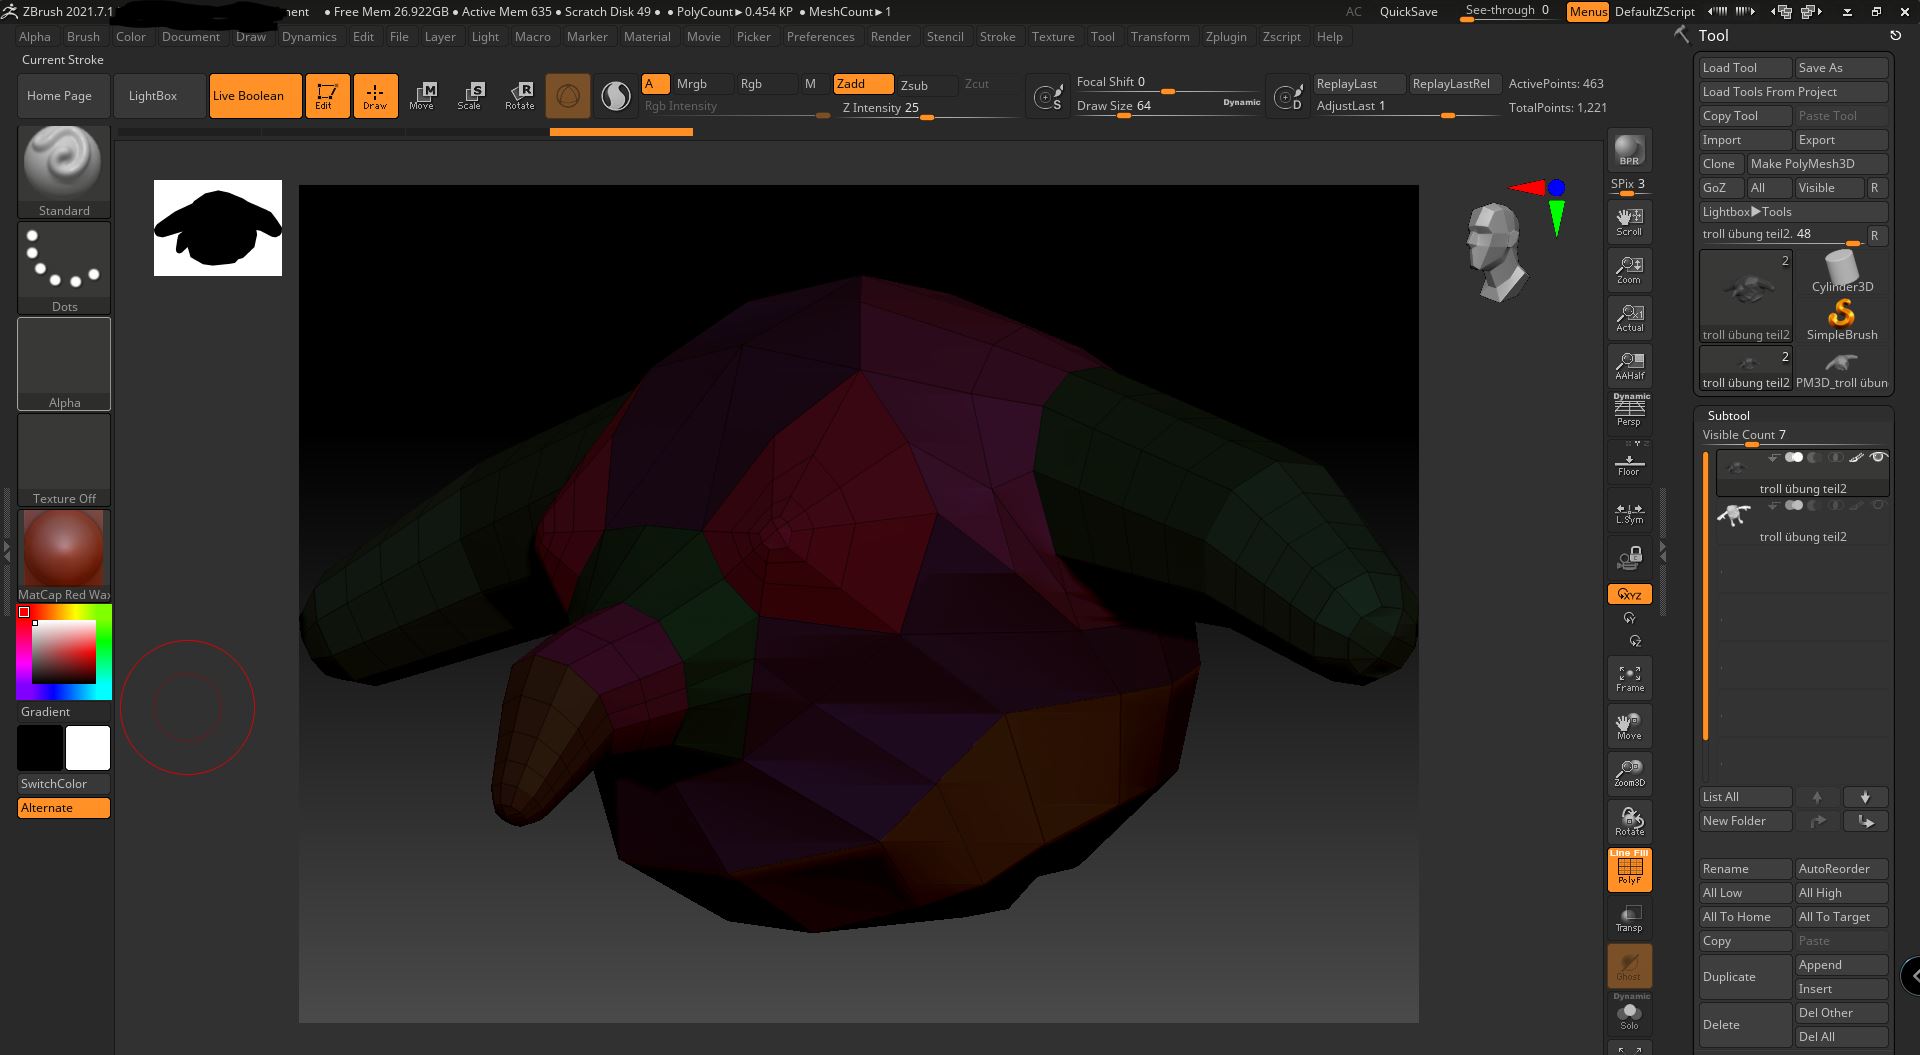Viewport: 1920px width, 1055px height.
Task: Toggle eye visibility of first subtool
Action: tap(1878, 458)
